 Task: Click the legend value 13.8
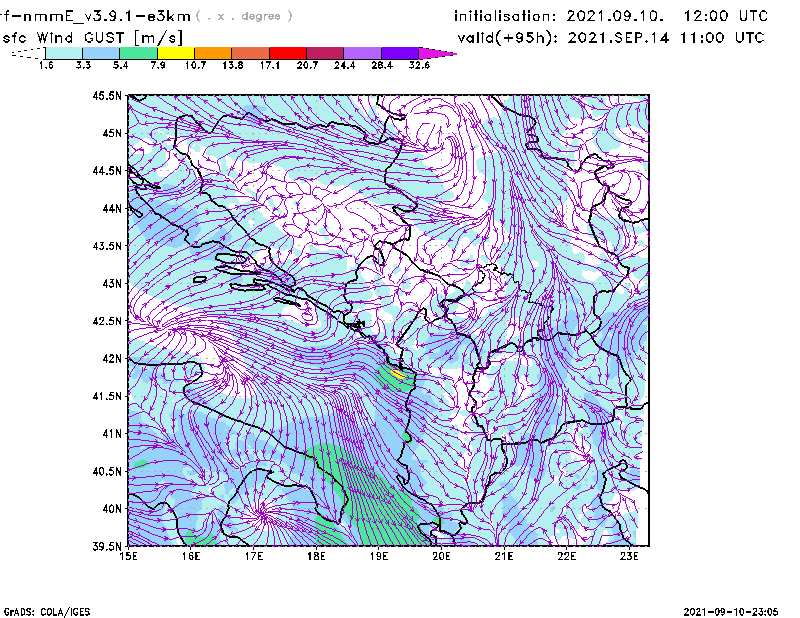pos(233,65)
